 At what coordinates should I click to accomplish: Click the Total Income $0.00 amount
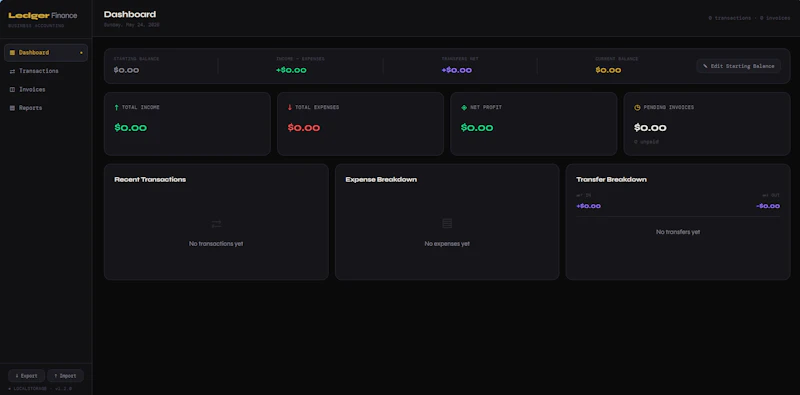tap(131, 128)
